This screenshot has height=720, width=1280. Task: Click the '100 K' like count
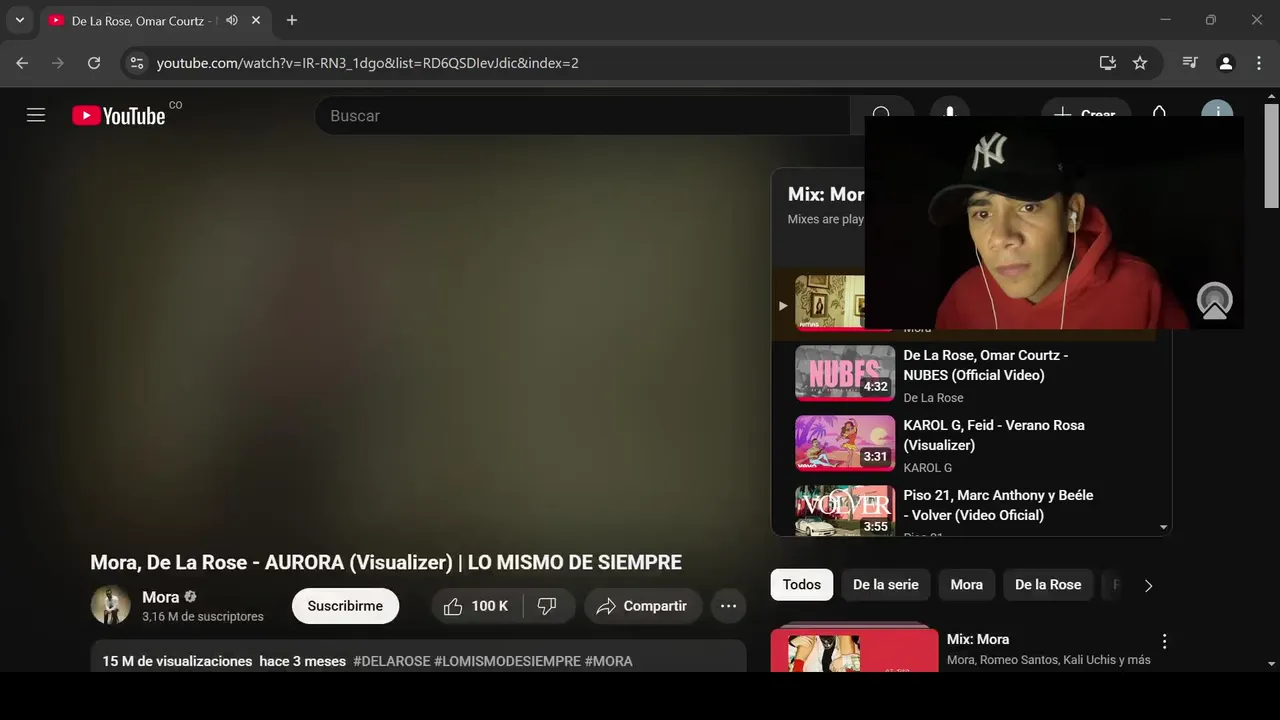pyautogui.click(x=490, y=606)
